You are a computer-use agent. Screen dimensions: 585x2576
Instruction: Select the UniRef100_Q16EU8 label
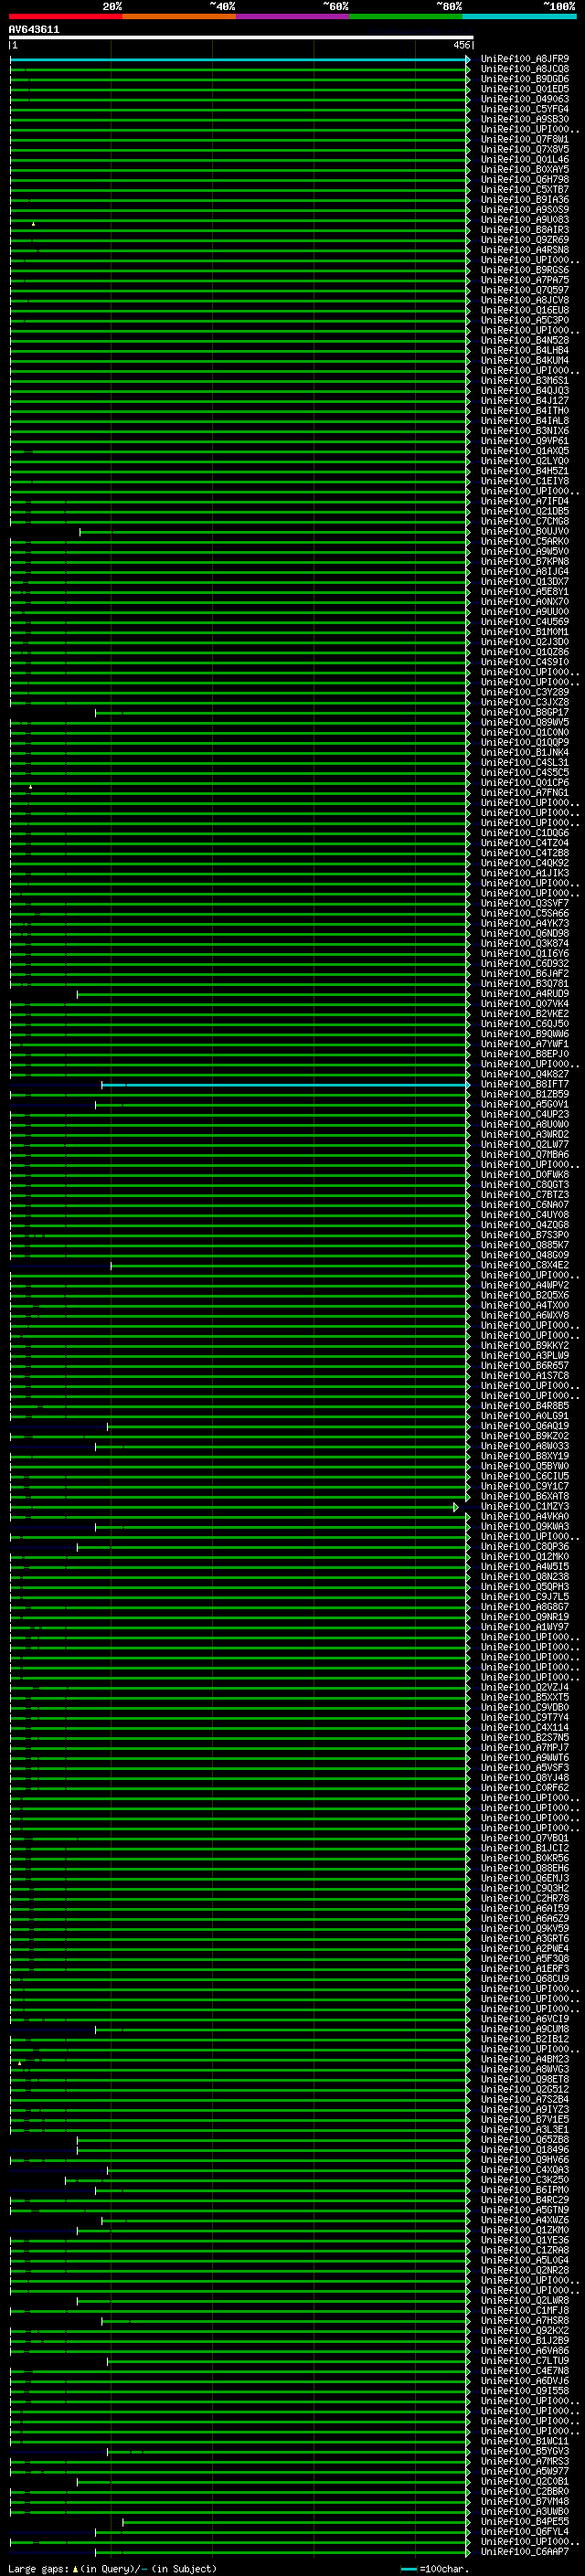[x=525, y=310]
